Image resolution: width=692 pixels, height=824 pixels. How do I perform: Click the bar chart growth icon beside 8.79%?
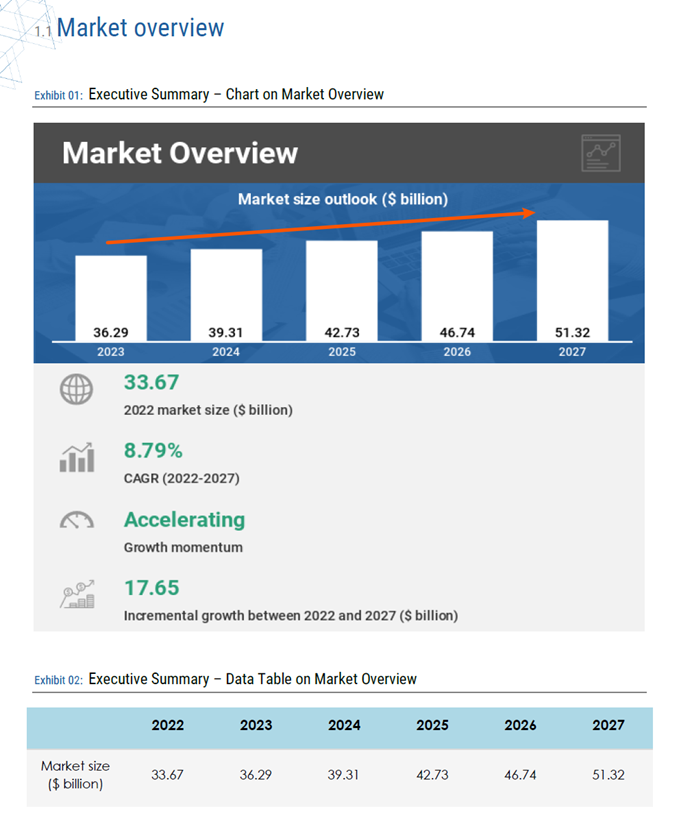coord(77,457)
